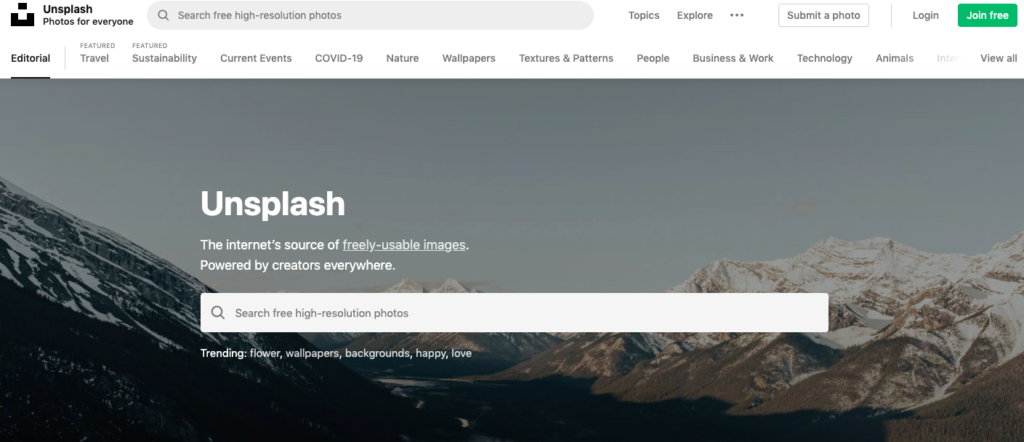
Task: Click View all topics link
Action: 999,58
